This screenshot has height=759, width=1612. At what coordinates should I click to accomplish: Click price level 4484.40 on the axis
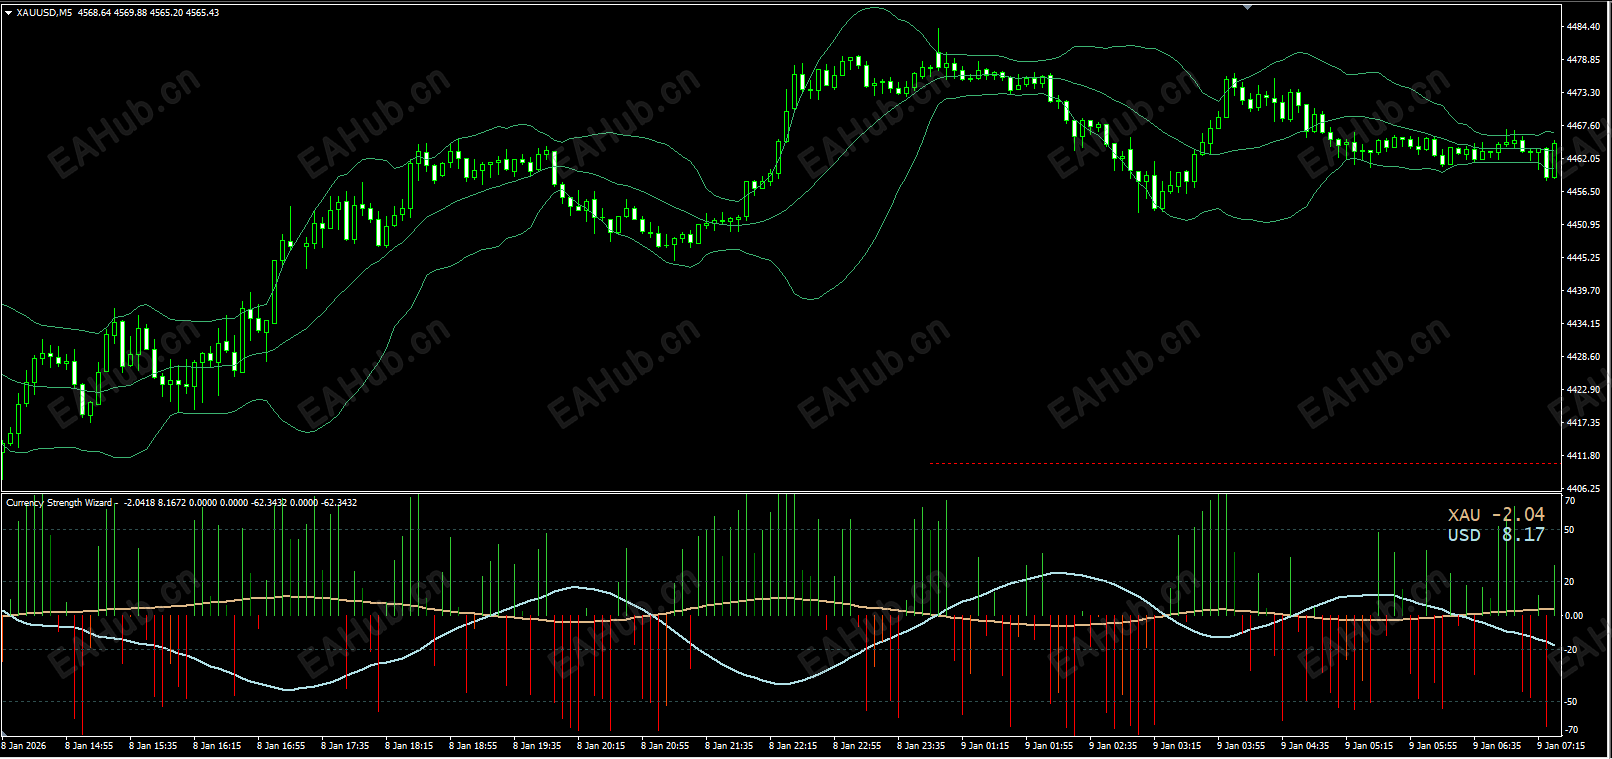(1583, 27)
